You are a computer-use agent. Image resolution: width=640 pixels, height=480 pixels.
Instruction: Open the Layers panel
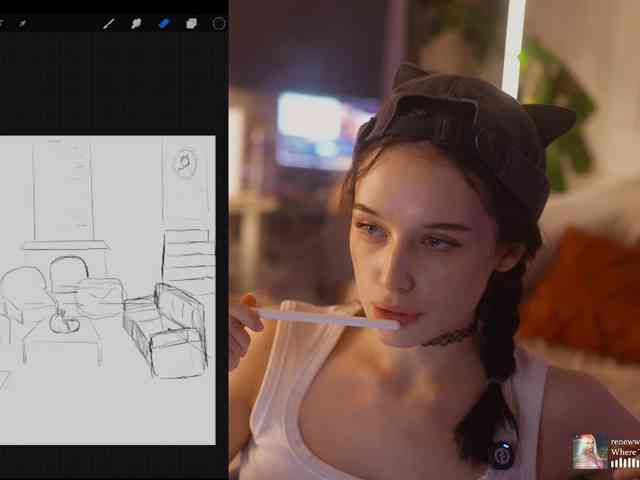(x=191, y=24)
